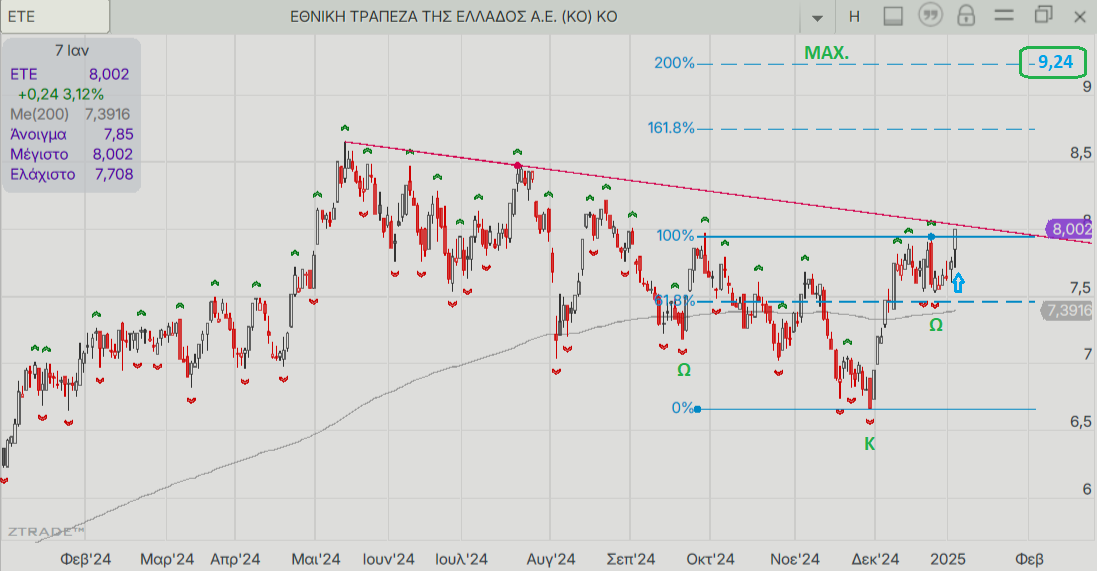Click the Ιουλ'24 date axis label
This screenshot has width=1097, height=571.
461,559
